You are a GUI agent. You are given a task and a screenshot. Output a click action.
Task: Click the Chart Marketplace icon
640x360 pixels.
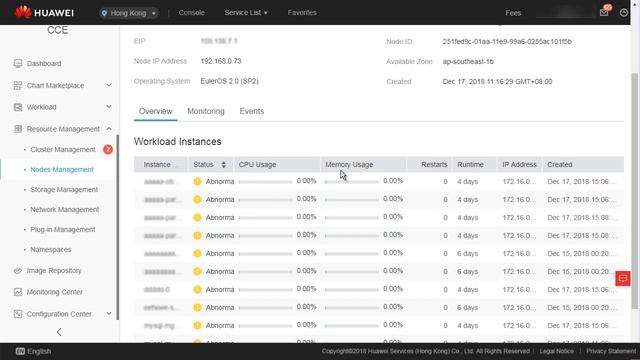click(18, 85)
